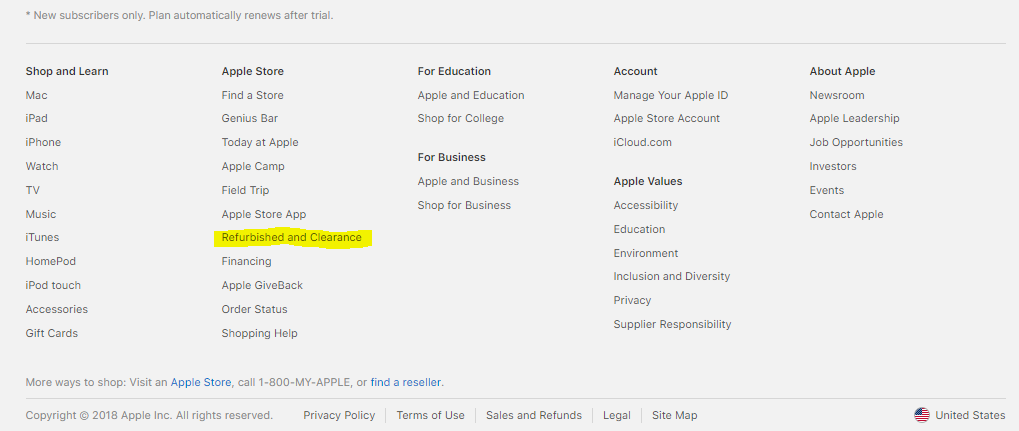
Task: Open the Terms of Use link
Action: coord(431,415)
